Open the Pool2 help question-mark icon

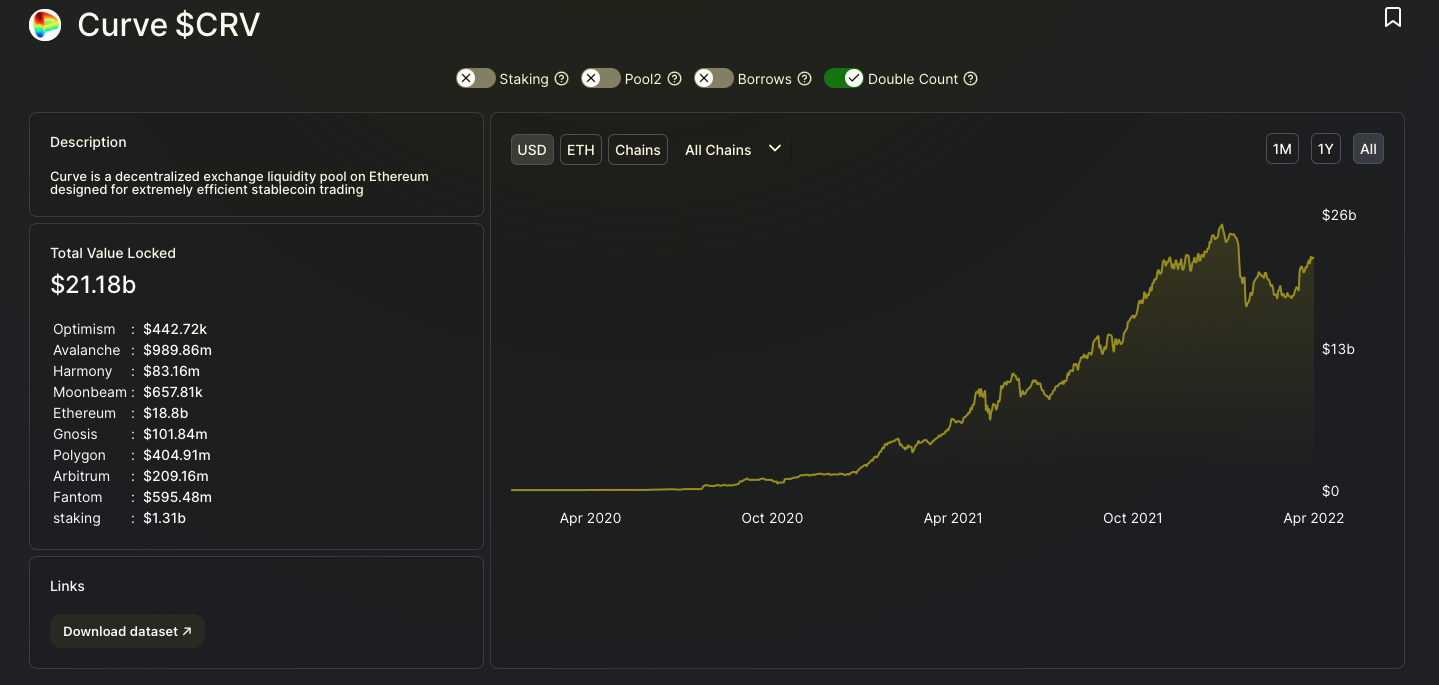(675, 78)
